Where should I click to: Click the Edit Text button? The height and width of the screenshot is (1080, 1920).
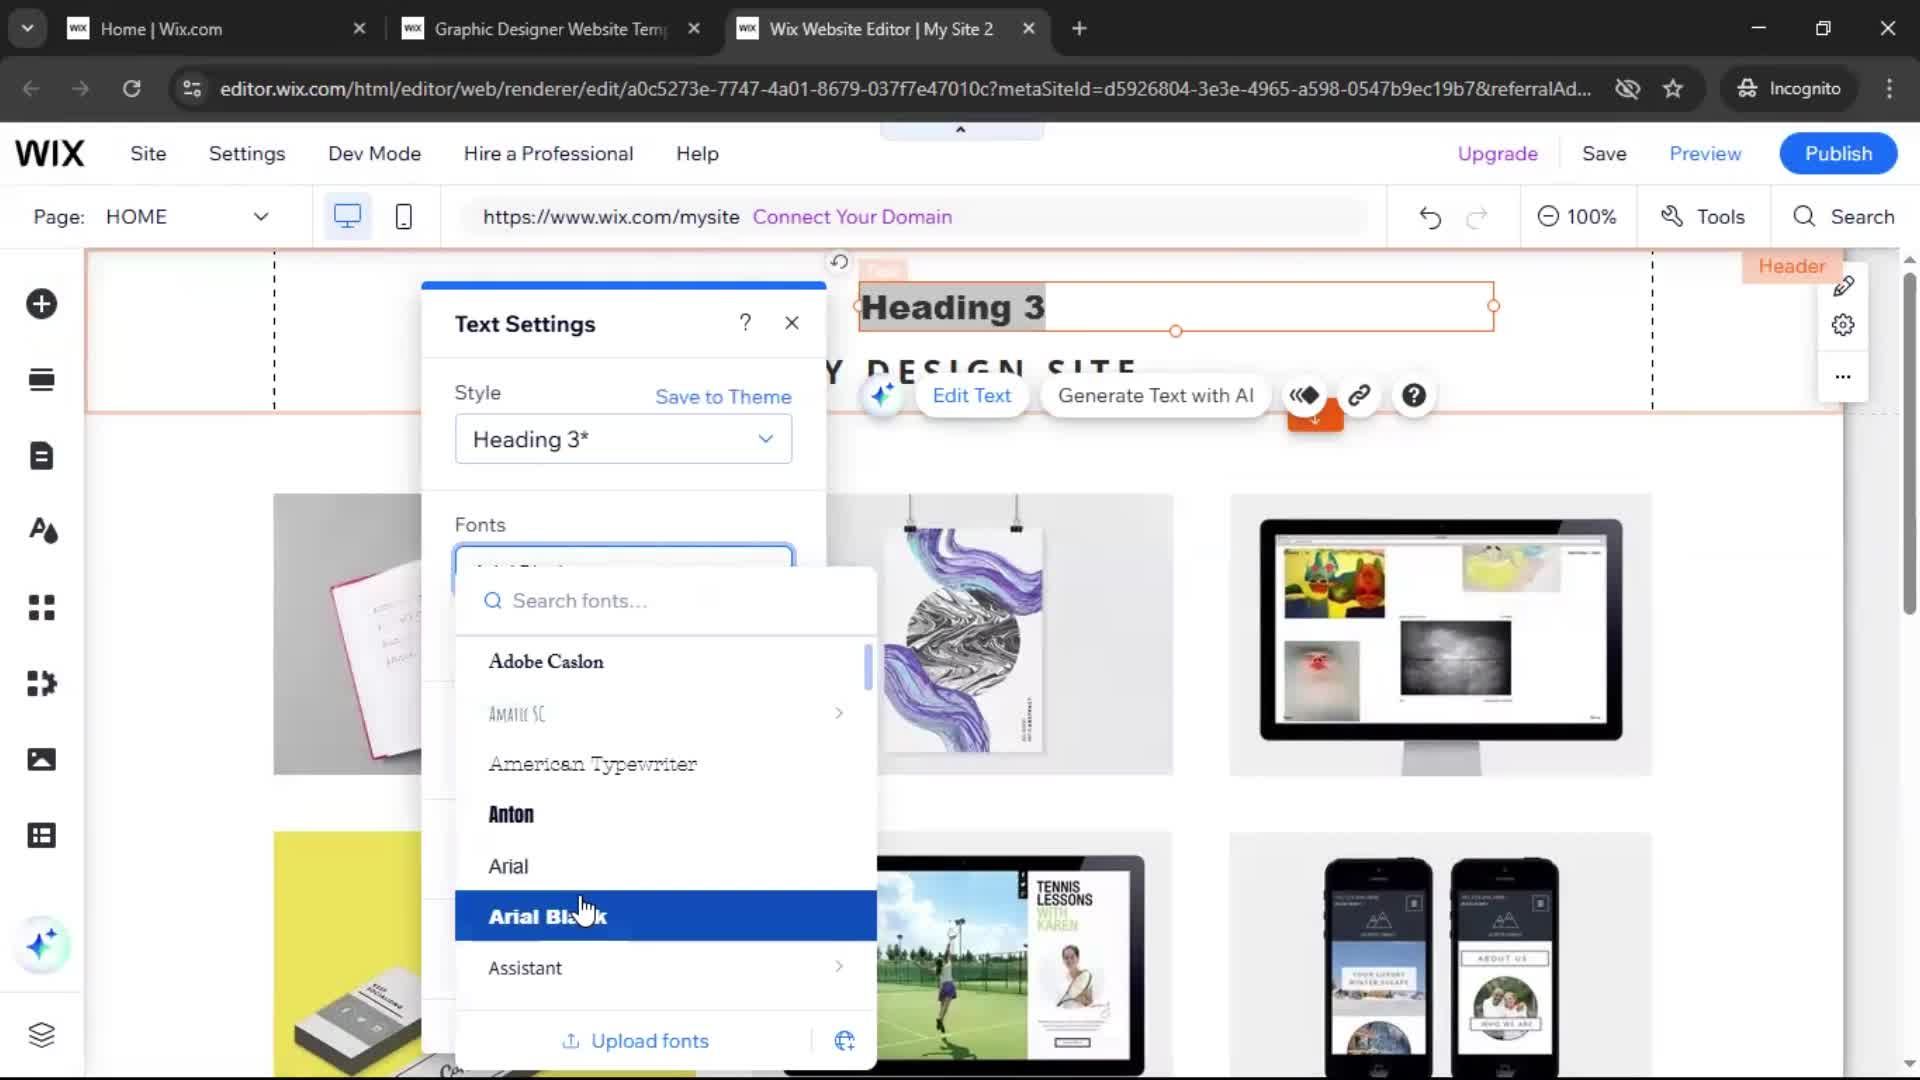[x=971, y=396]
